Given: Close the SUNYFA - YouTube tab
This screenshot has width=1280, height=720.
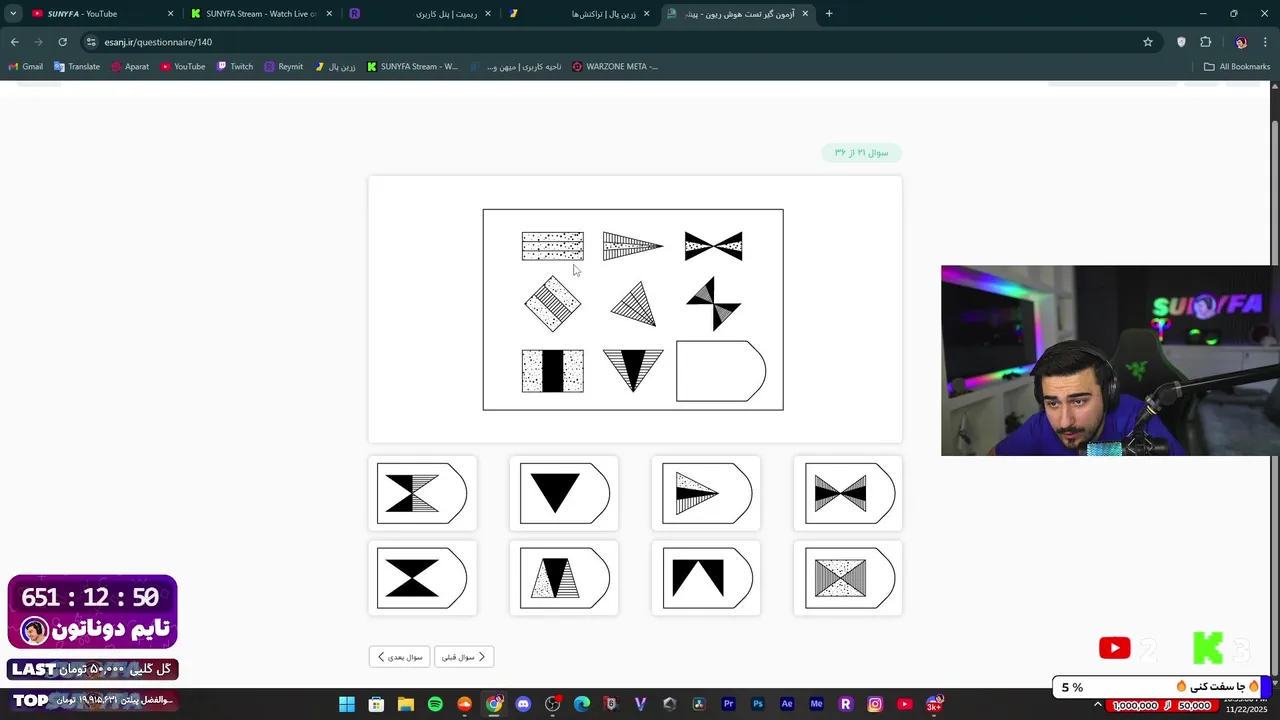Looking at the screenshot, I should tap(170, 14).
